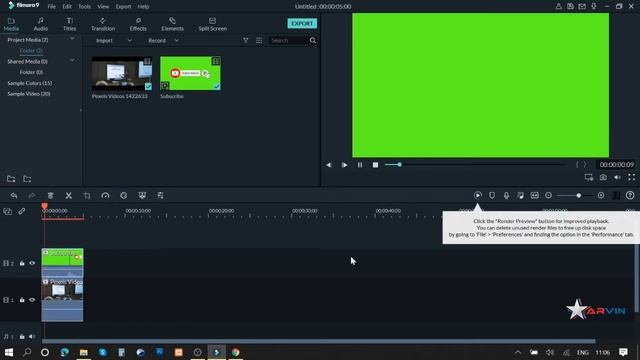Adjust preview volume via speaker icon
Image resolution: width=640 pixels, height=360 pixels.
(x=617, y=177)
